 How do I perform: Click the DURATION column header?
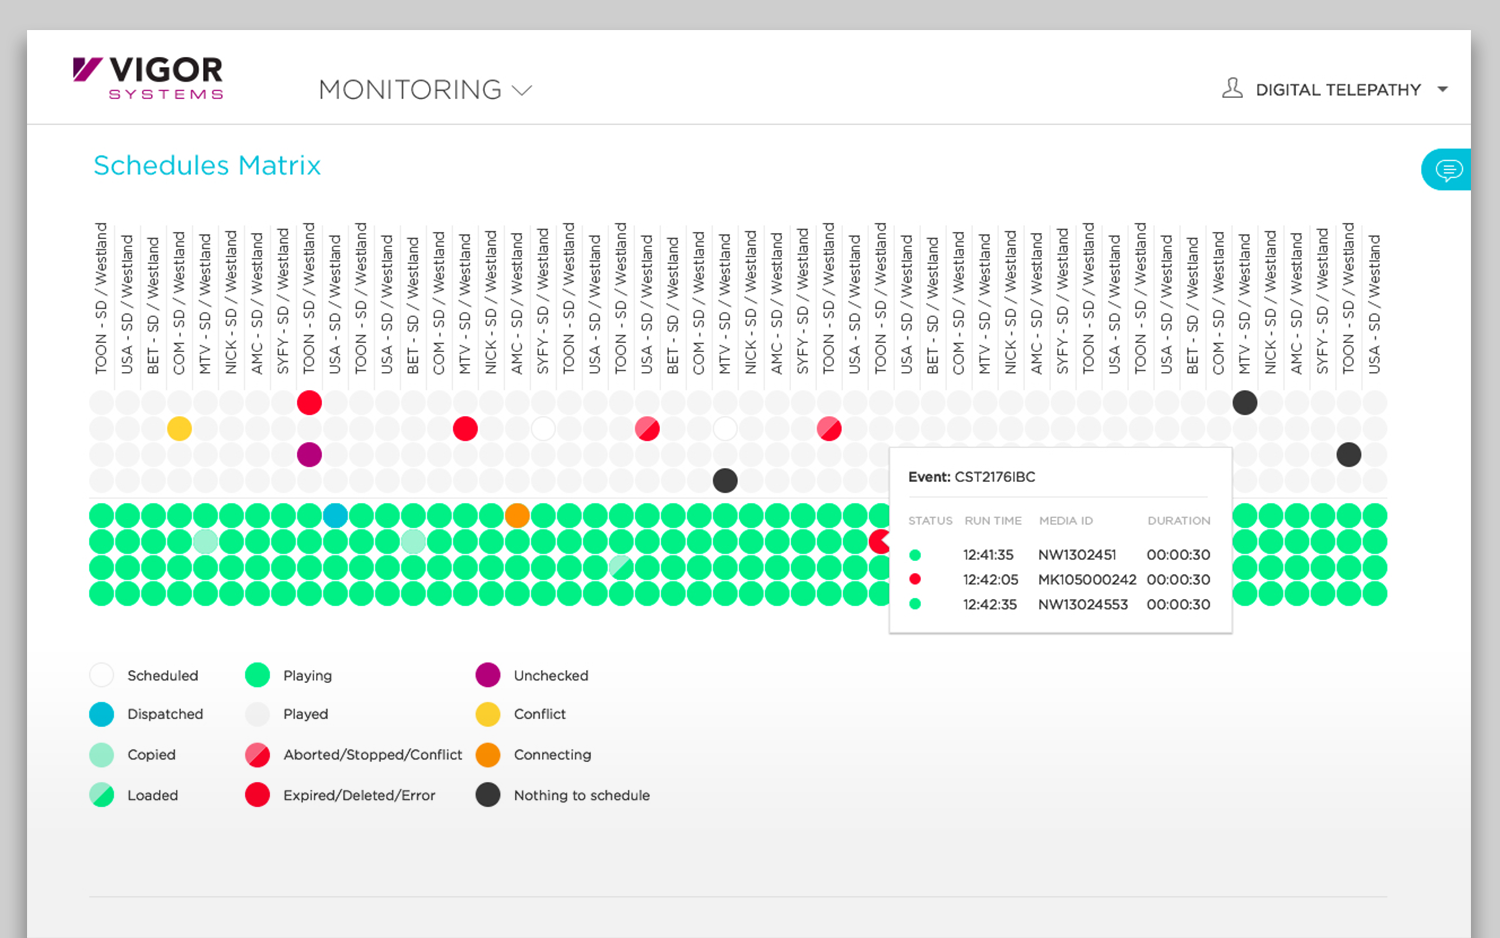click(x=1179, y=521)
